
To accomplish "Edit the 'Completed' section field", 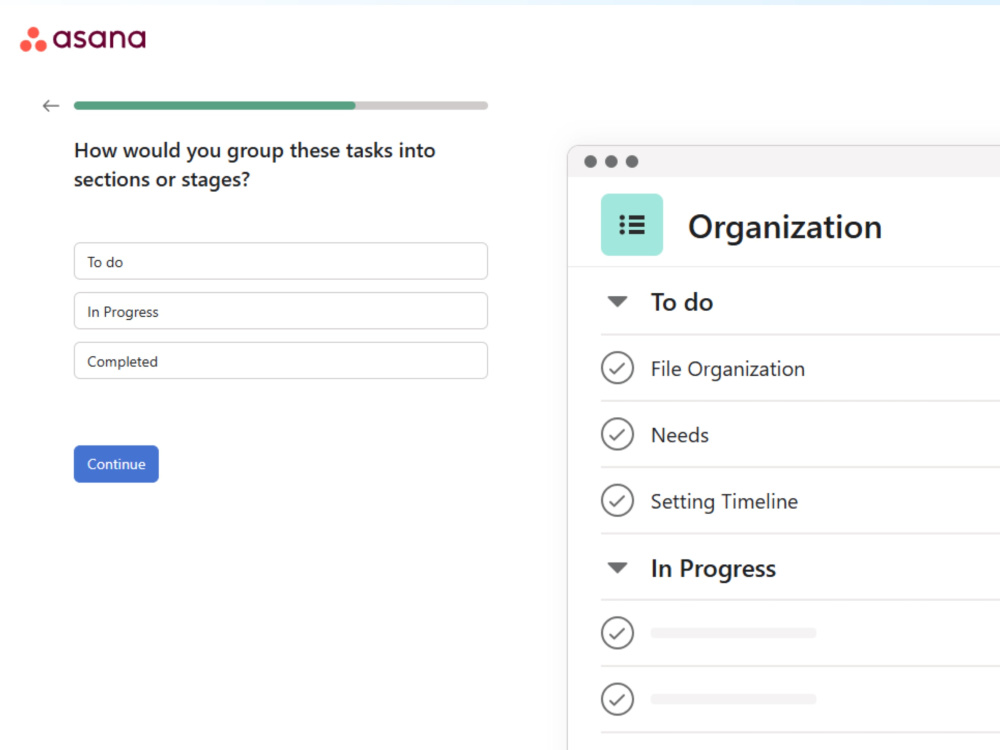I will [x=281, y=360].
